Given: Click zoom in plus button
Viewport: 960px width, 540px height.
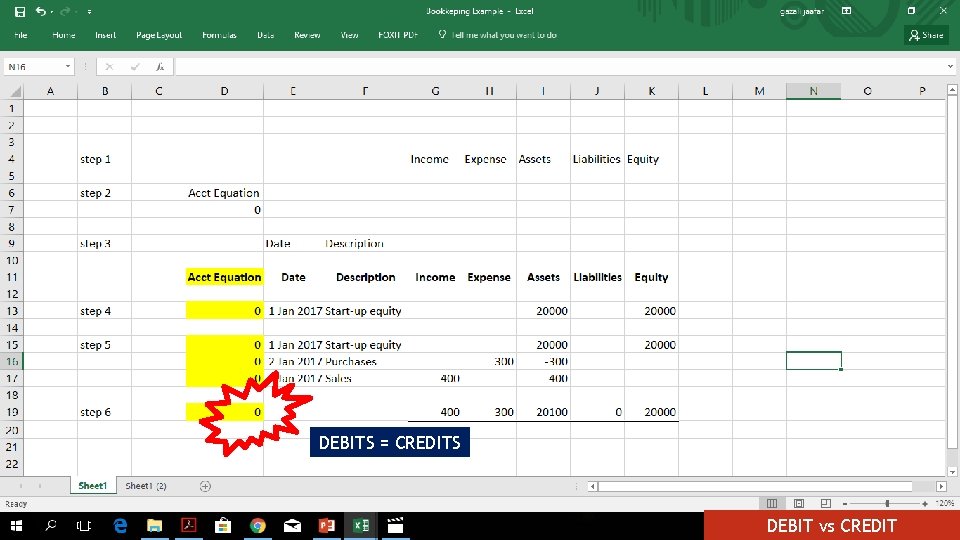Looking at the screenshot, I should pyautogui.click(x=924, y=503).
